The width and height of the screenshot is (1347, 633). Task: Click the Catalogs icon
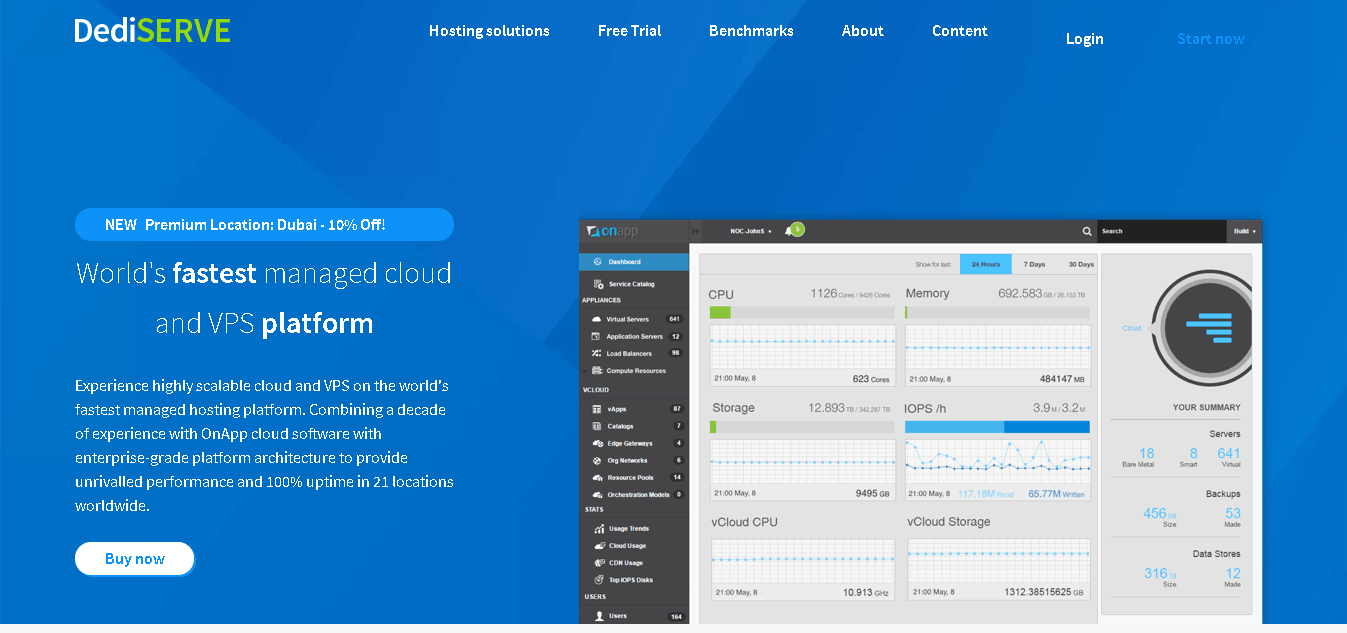(x=597, y=426)
